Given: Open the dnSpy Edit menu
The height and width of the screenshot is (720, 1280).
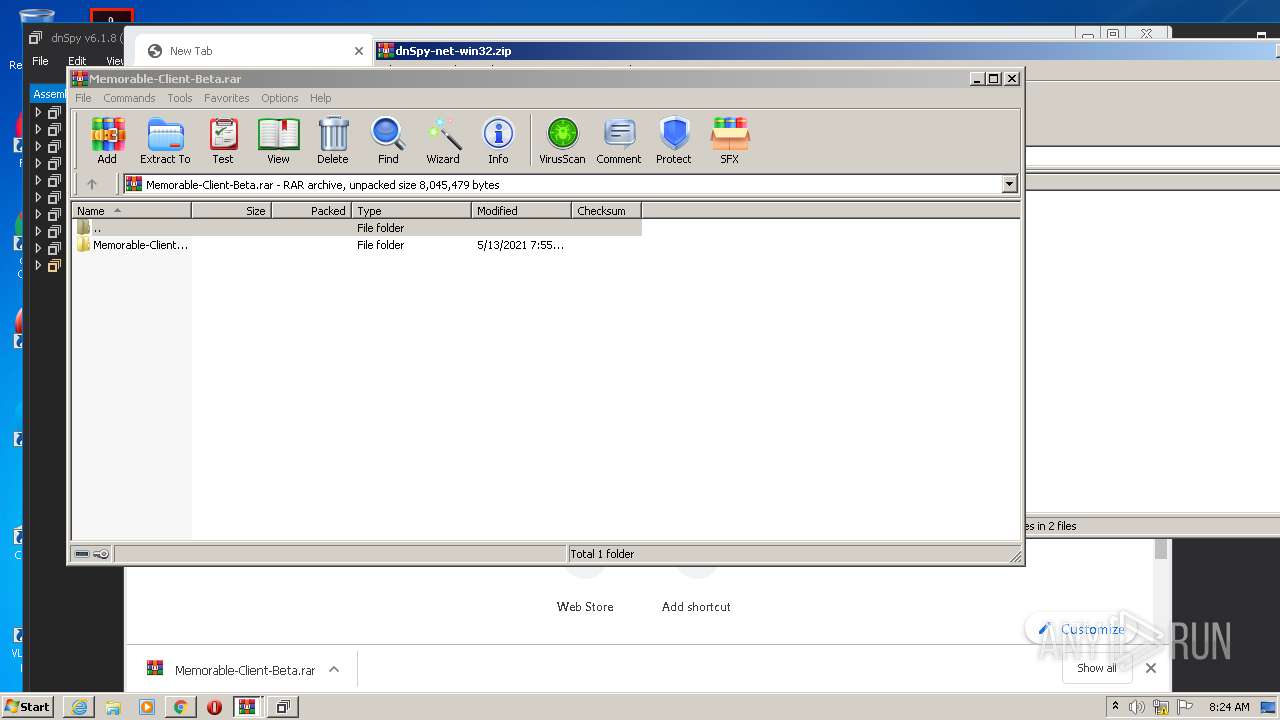Looking at the screenshot, I should [x=77, y=61].
